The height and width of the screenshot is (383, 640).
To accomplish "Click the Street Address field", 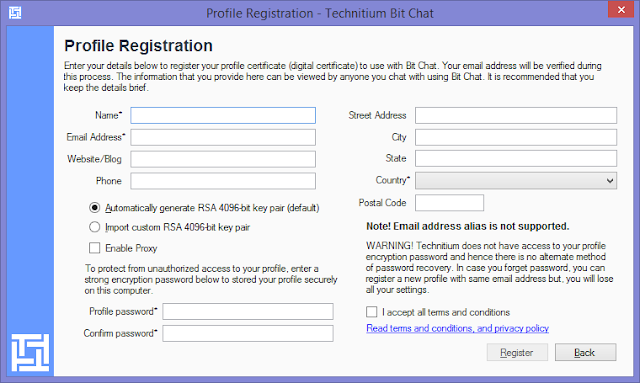I will click(516, 116).
